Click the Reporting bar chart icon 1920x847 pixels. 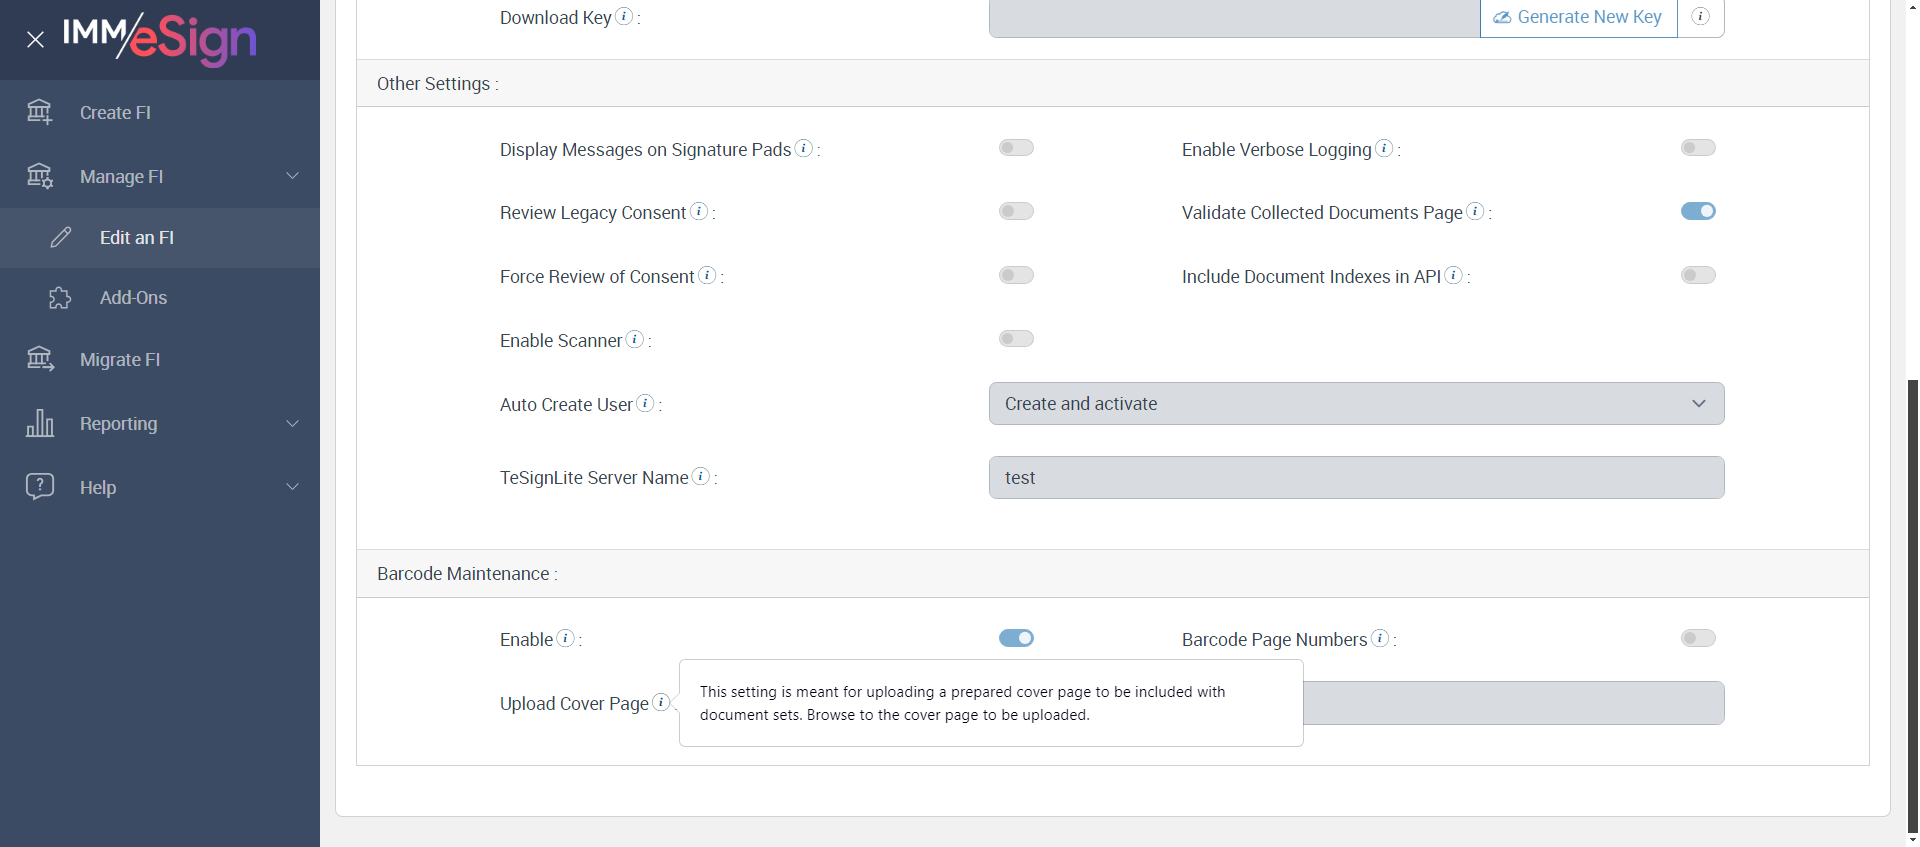click(40, 423)
